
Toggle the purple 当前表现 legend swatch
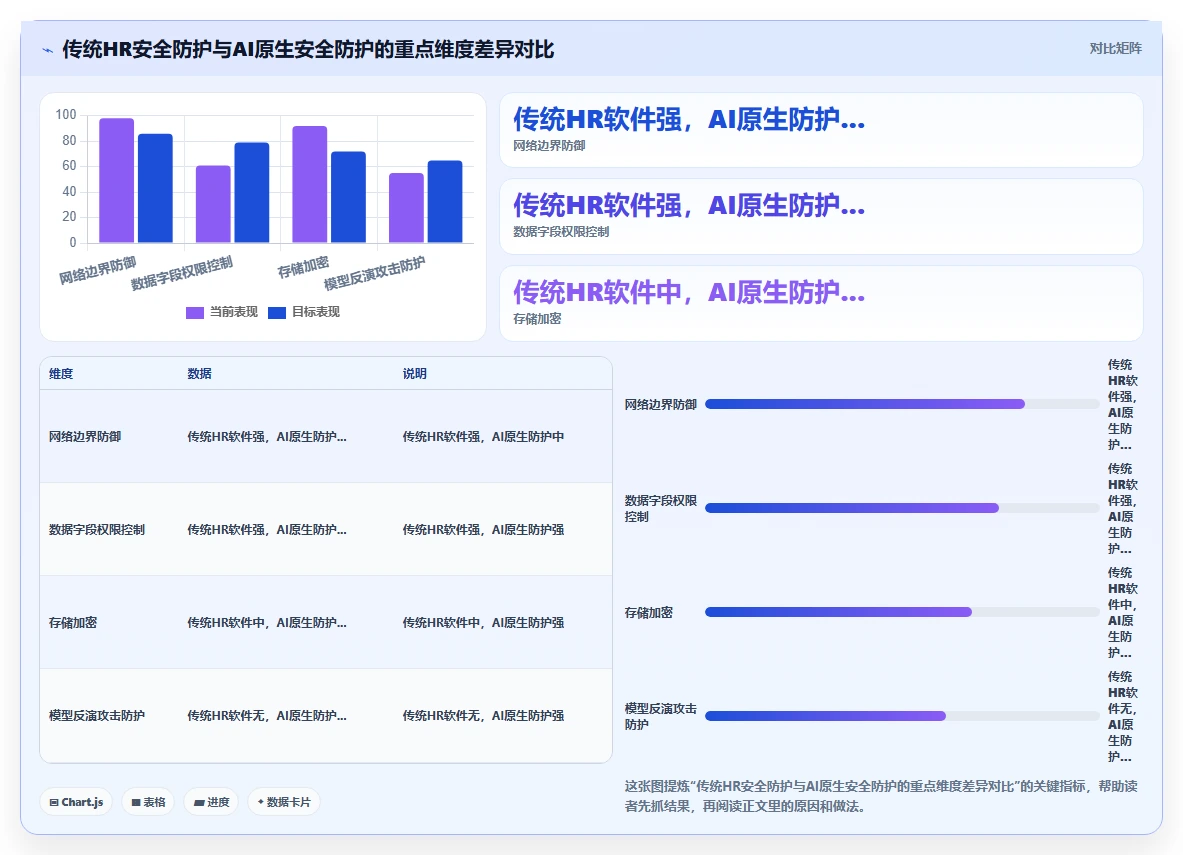click(x=195, y=312)
